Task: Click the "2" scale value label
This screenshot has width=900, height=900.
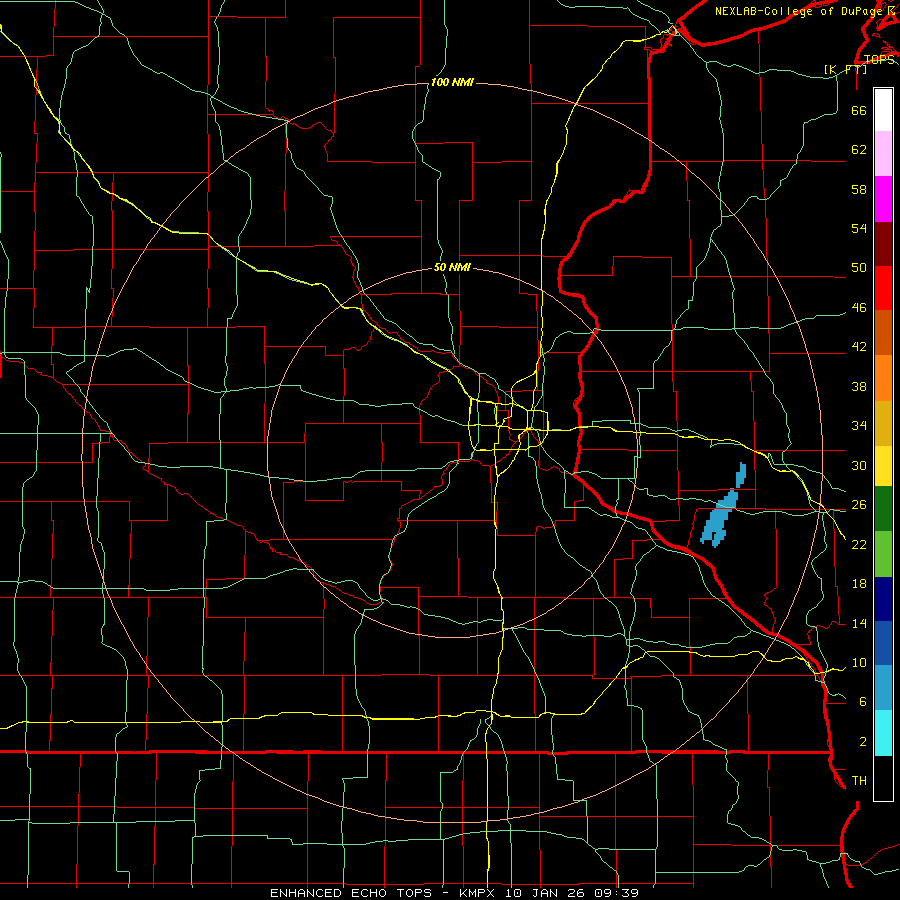Action: [x=863, y=742]
